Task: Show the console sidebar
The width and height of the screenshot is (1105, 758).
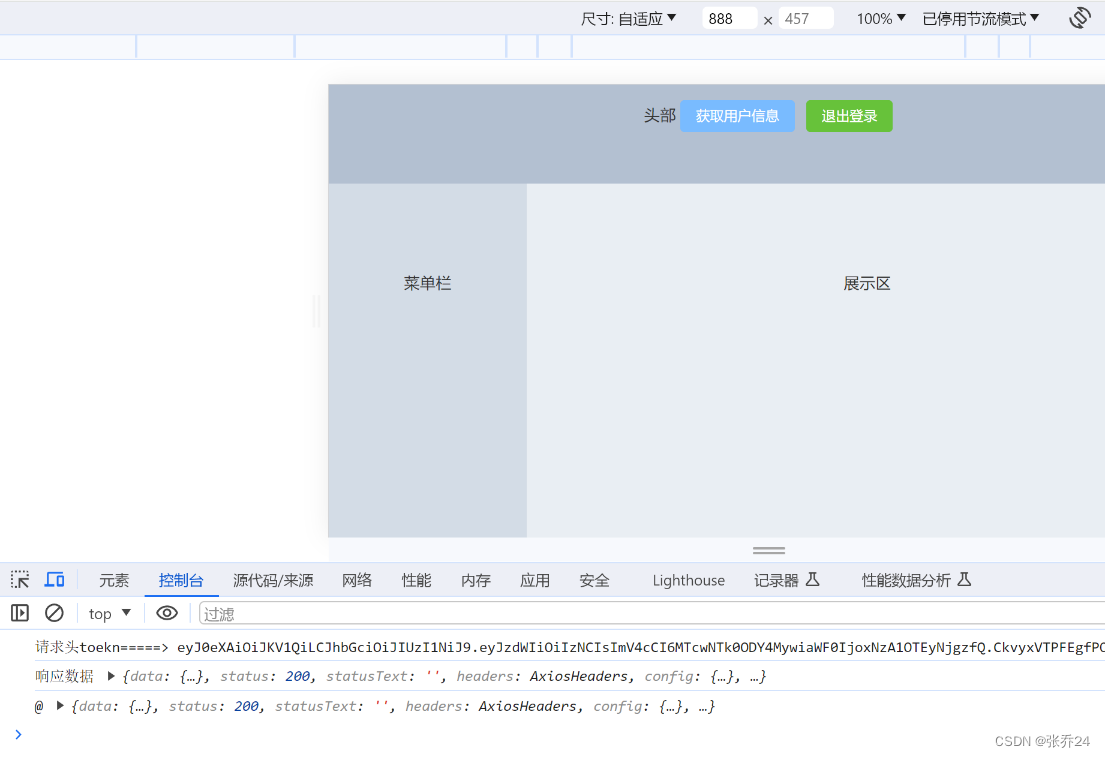Action: point(19,613)
